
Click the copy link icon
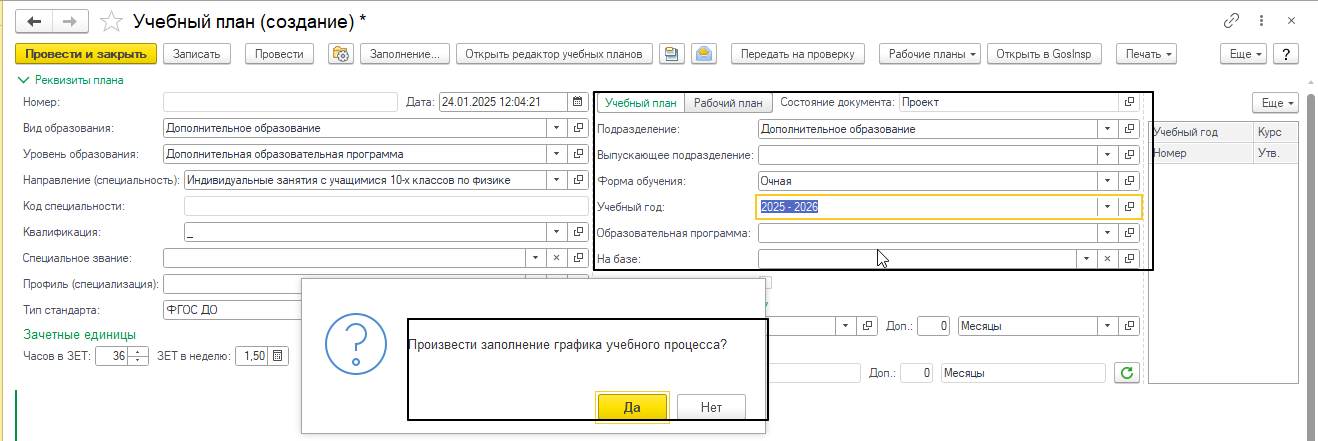1232,21
